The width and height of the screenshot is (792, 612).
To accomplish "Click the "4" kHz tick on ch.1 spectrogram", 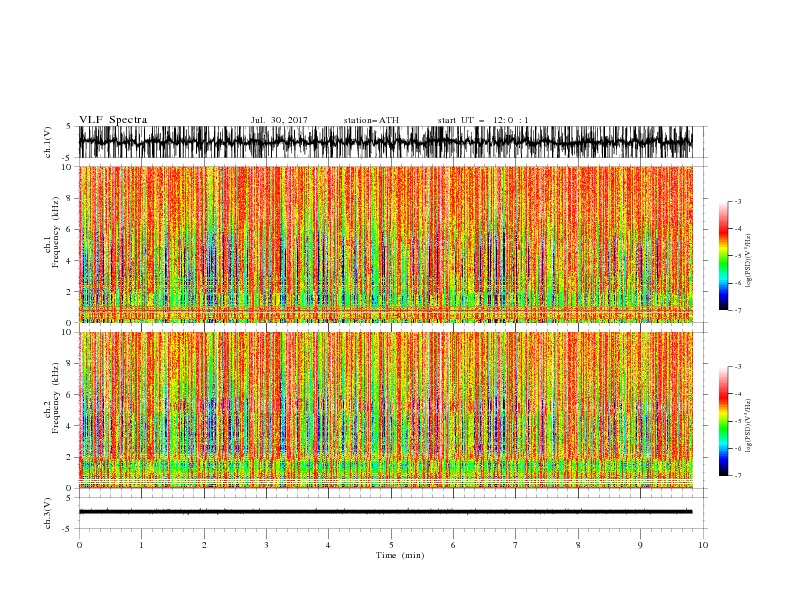I will [69, 261].
